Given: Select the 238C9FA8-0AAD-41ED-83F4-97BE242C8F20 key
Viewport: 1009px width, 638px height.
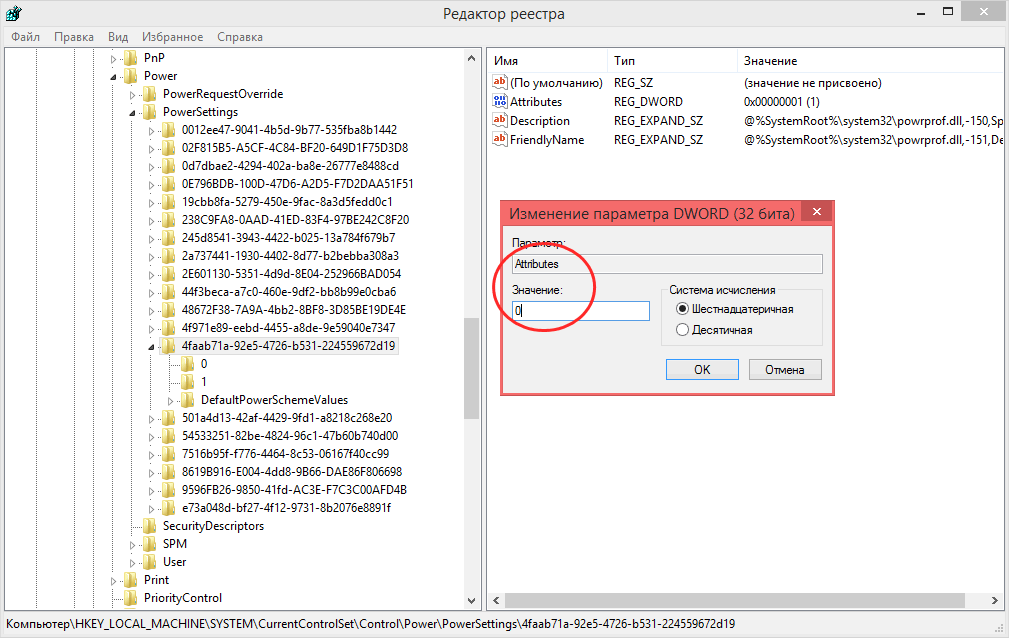Looking at the screenshot, I should pos(295,220).
